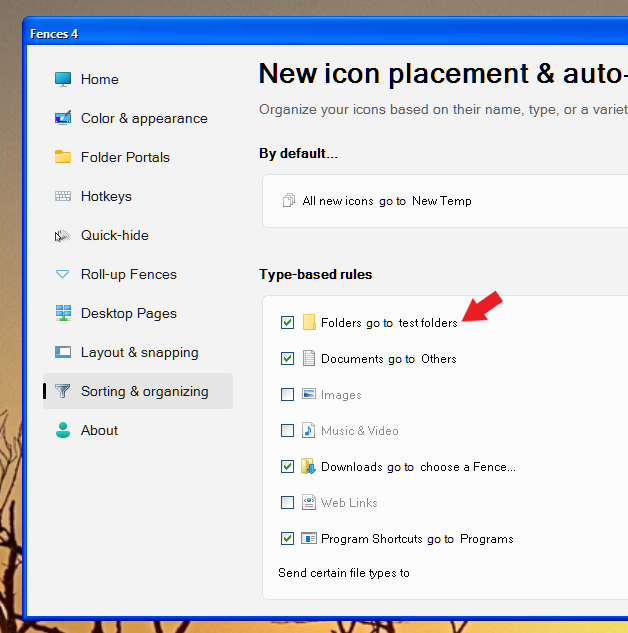Check the Music & Video checkbox

click(x=287, y=430)
